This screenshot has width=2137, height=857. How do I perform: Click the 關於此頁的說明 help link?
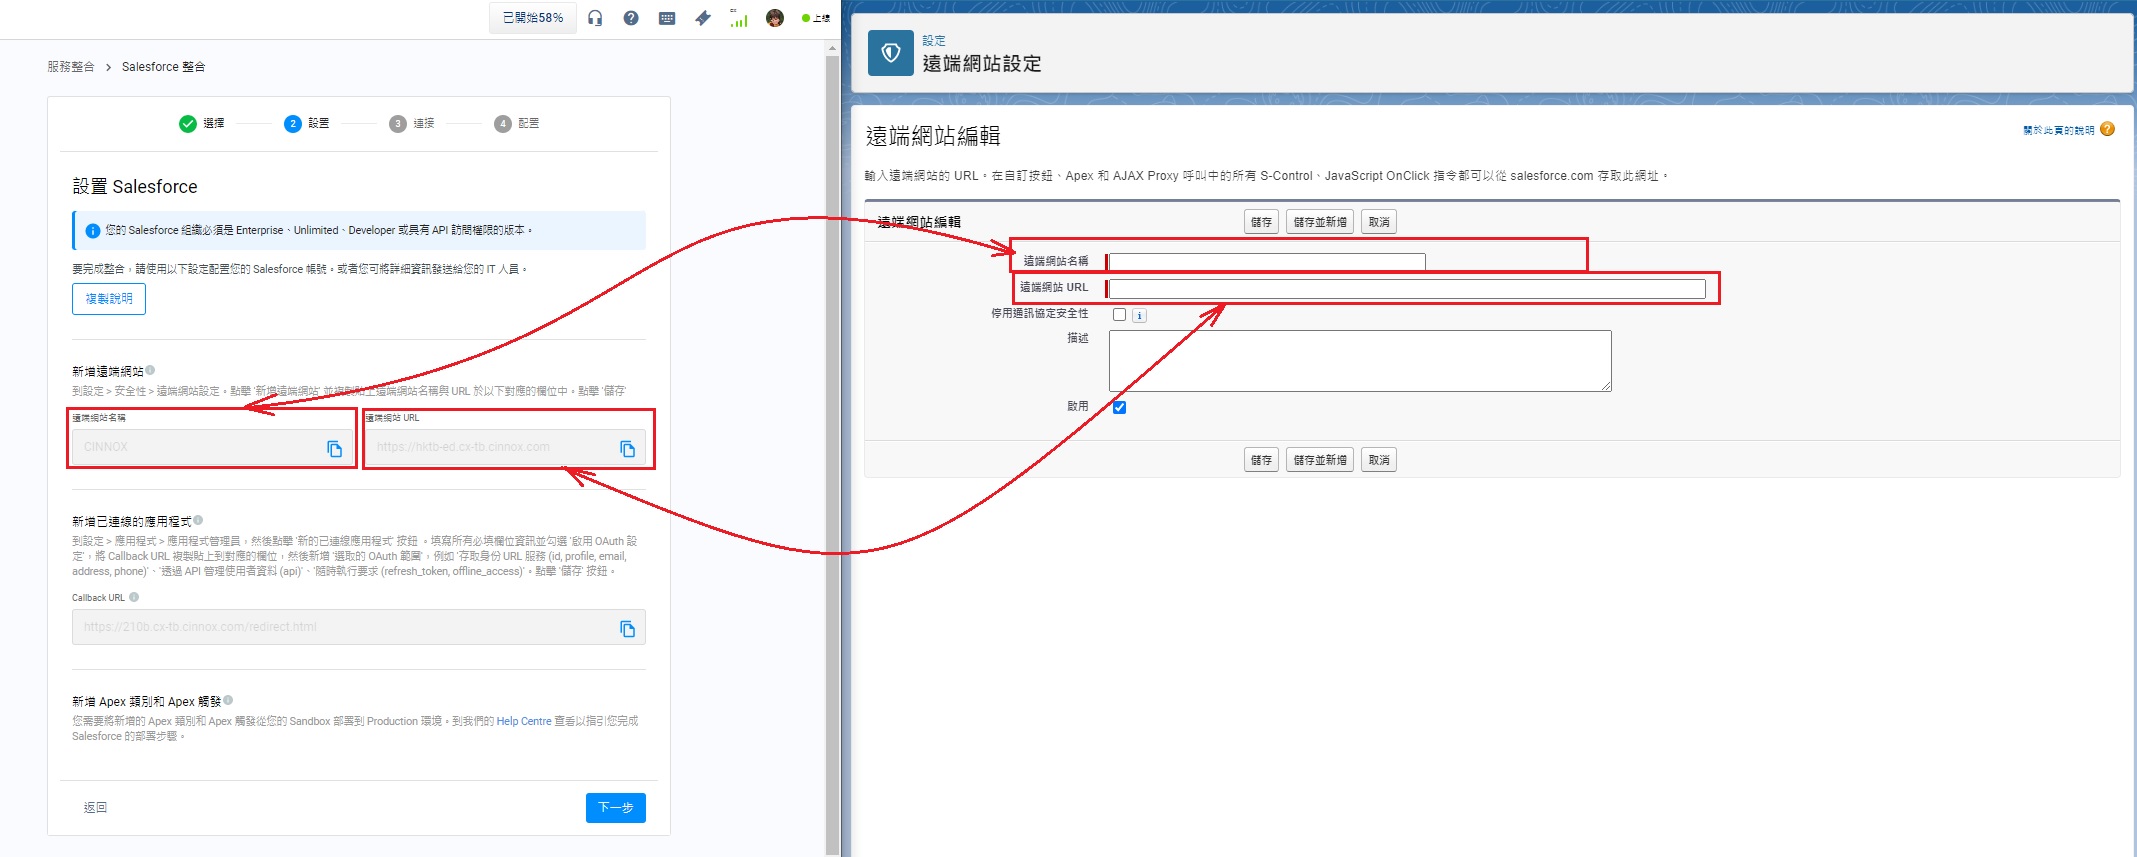click(2059, 130)
